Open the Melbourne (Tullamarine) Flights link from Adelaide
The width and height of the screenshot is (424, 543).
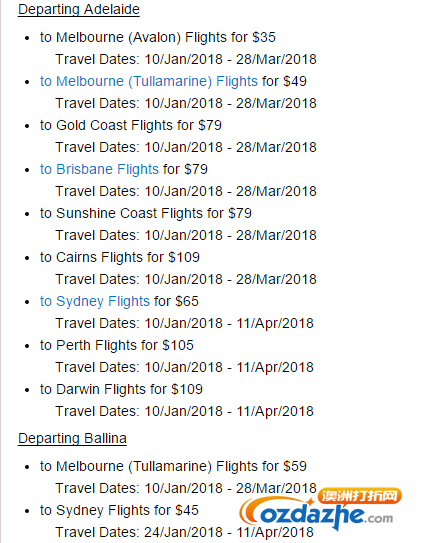(149, 81)
